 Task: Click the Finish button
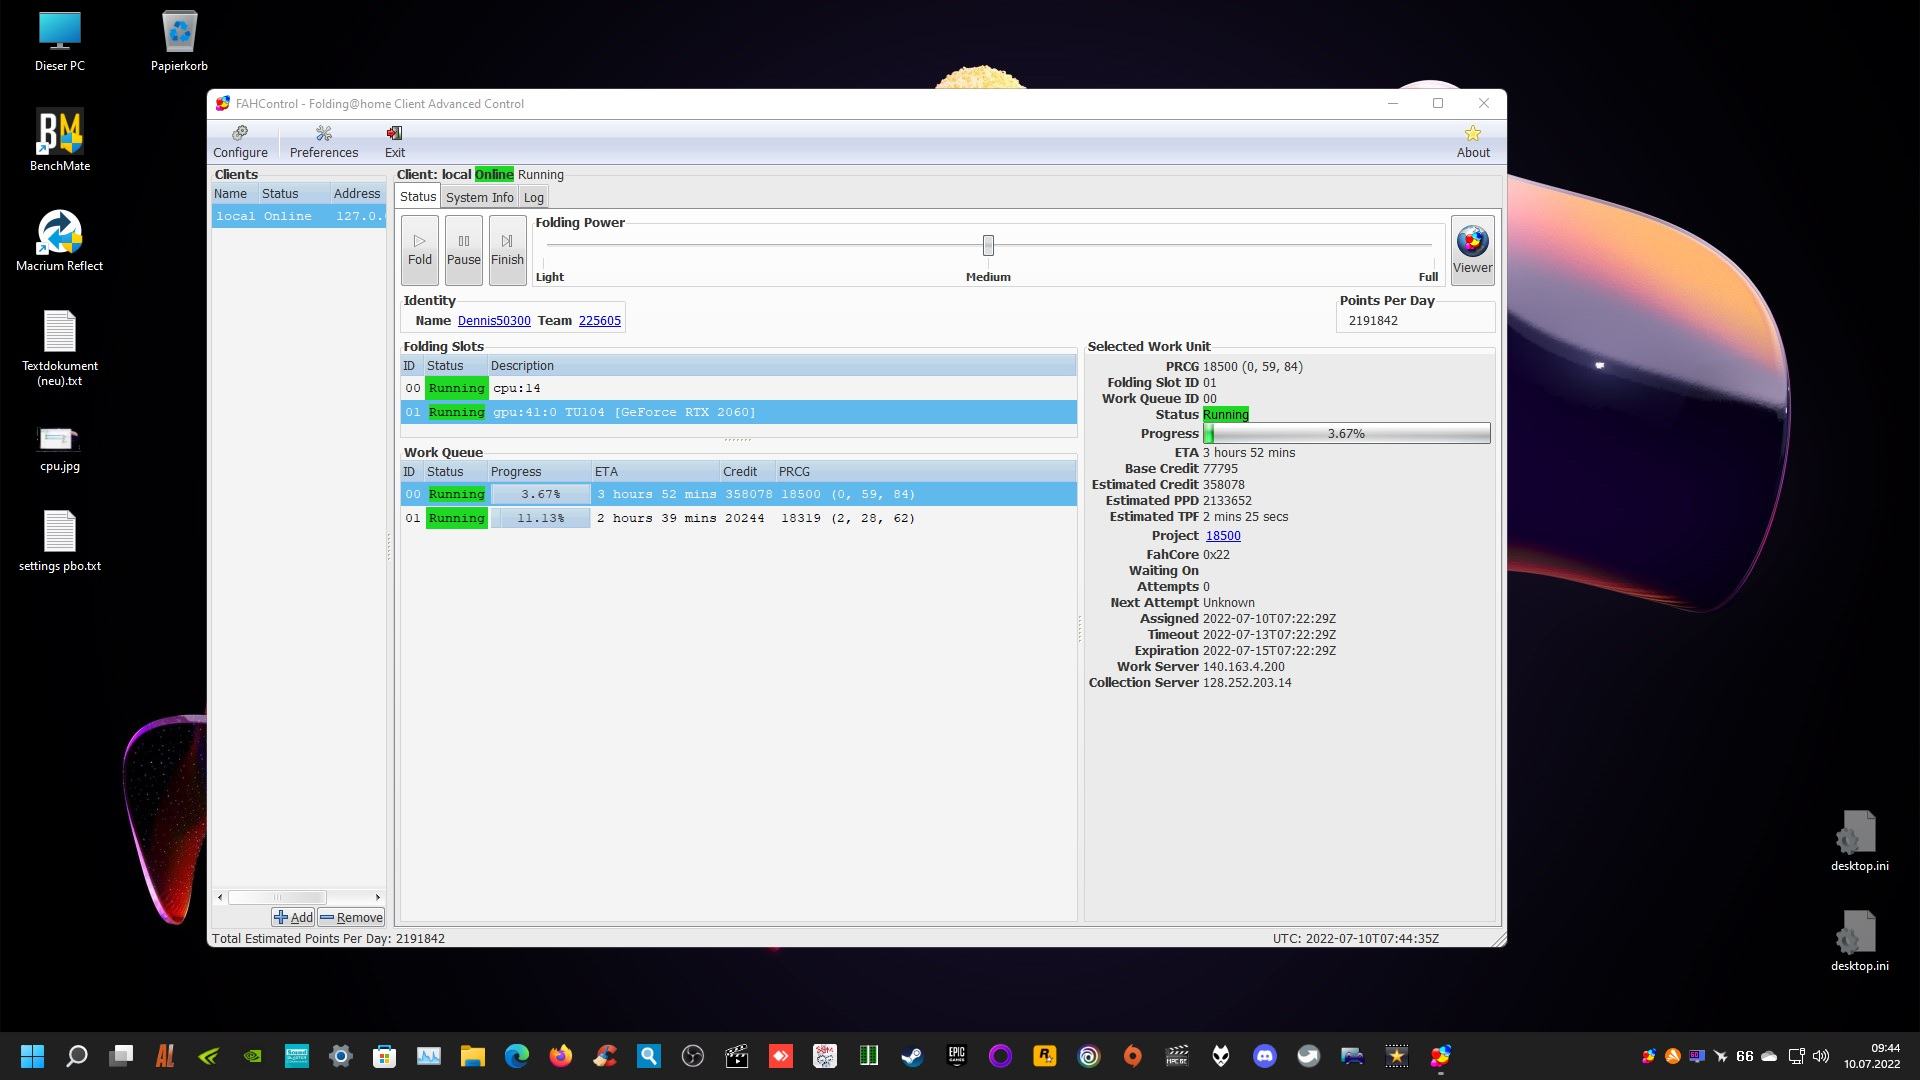(507, 249)
